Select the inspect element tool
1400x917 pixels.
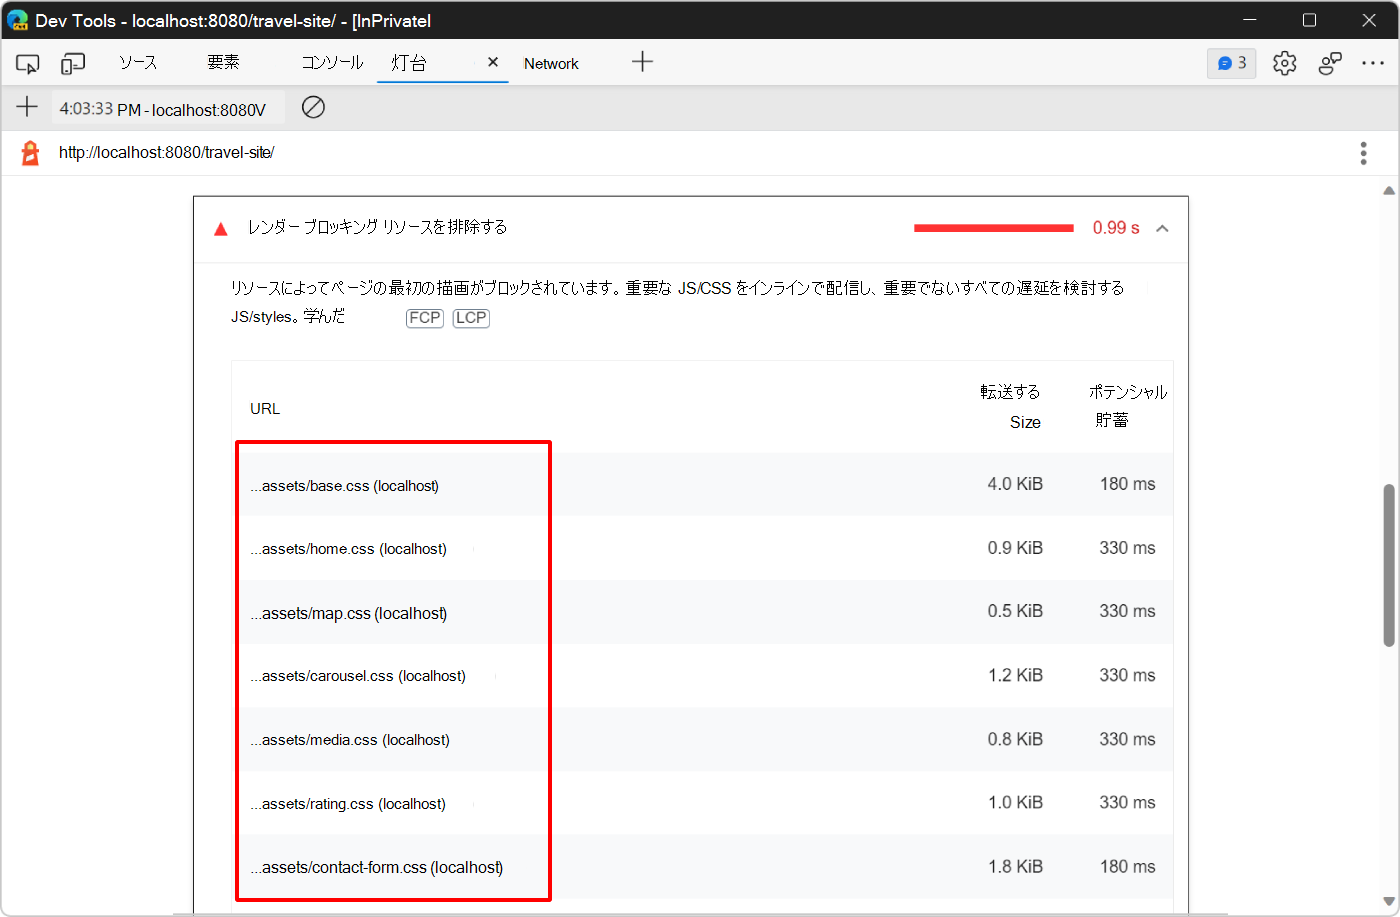27,62
